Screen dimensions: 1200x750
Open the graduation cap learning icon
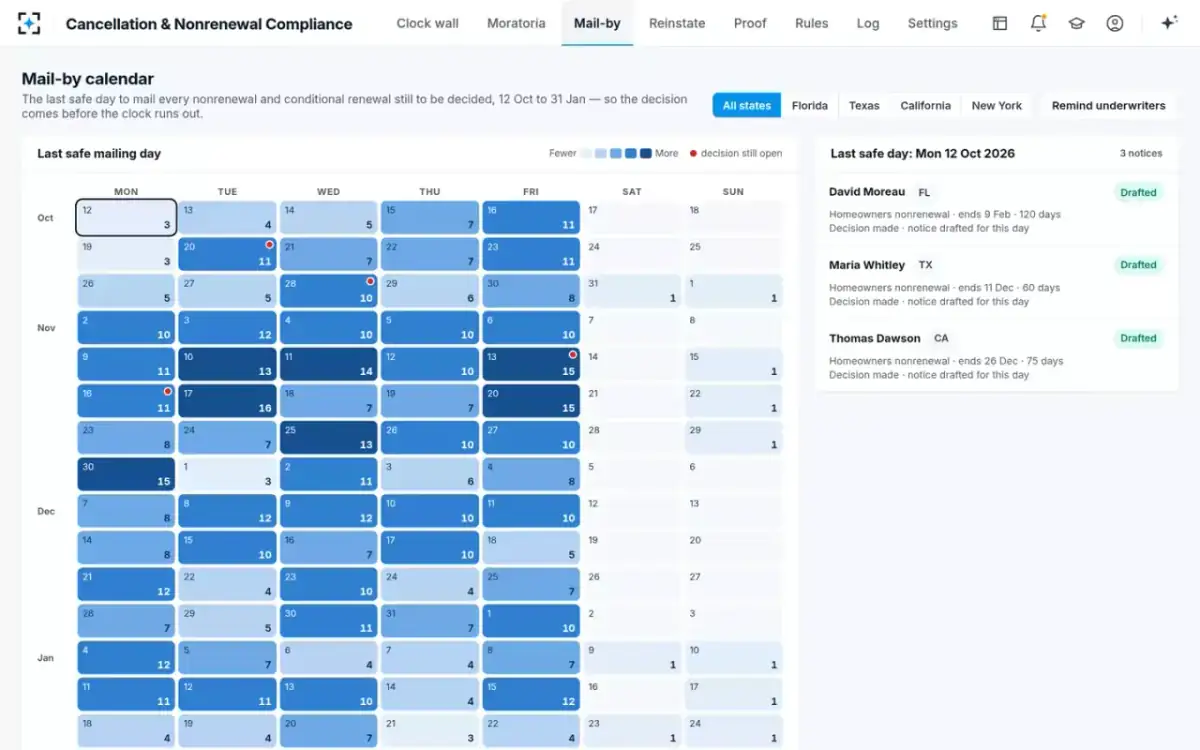click(x=1076, y=23)
